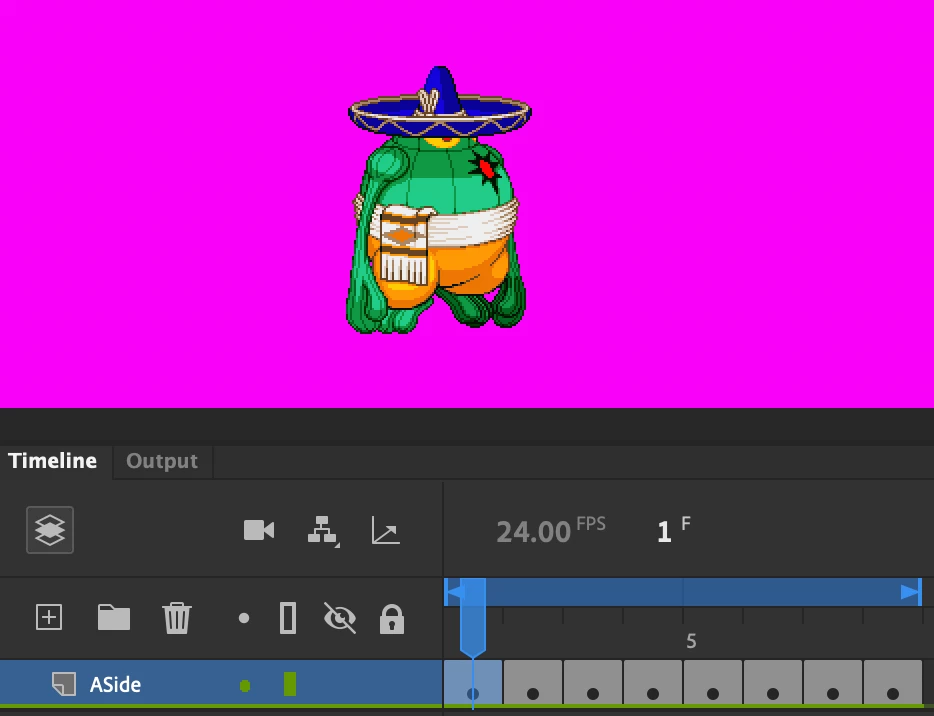Click the frame 5 label on ruler

691,641
